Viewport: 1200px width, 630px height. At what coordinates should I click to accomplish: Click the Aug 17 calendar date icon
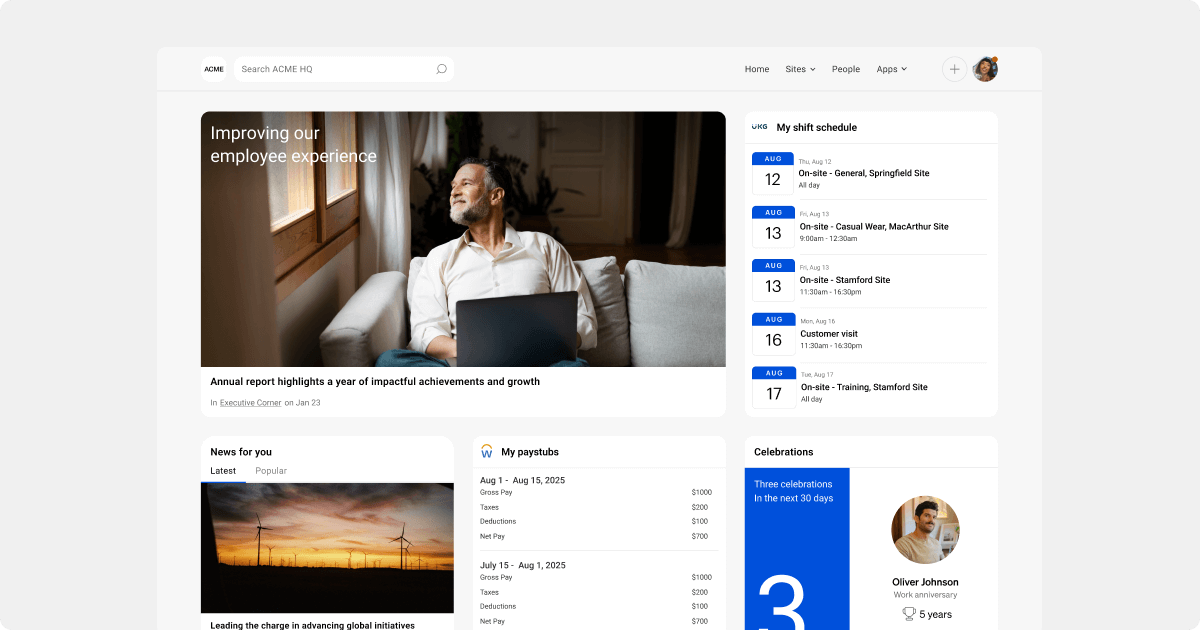click(x=773, y=388)
